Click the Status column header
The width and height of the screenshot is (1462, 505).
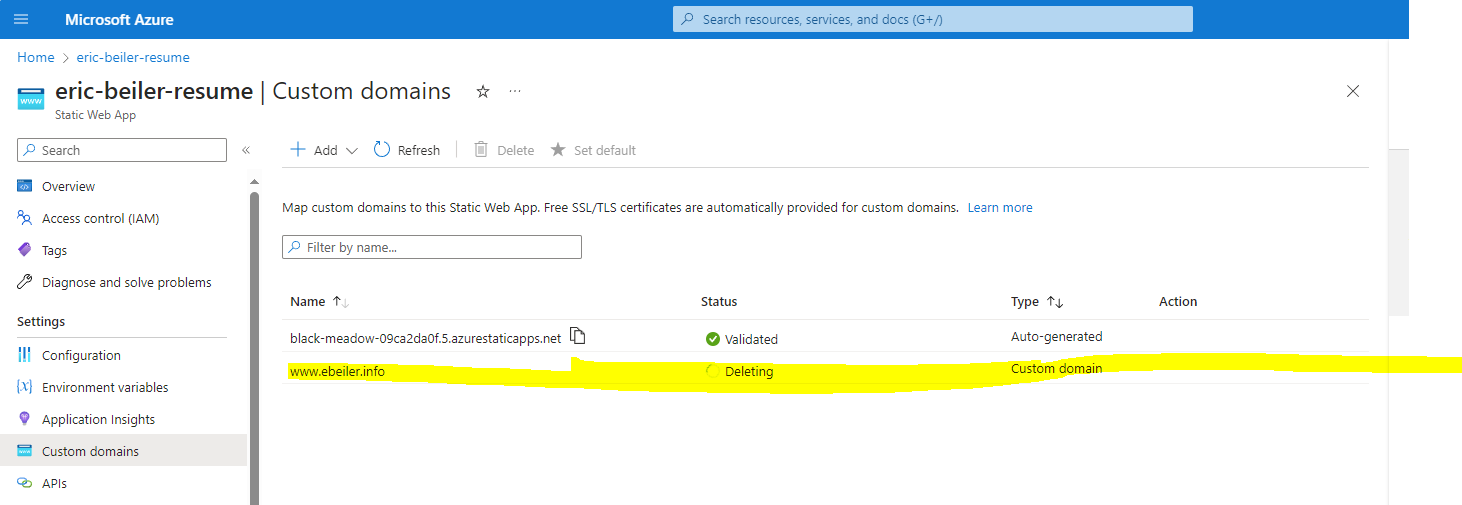click(719, 301)
